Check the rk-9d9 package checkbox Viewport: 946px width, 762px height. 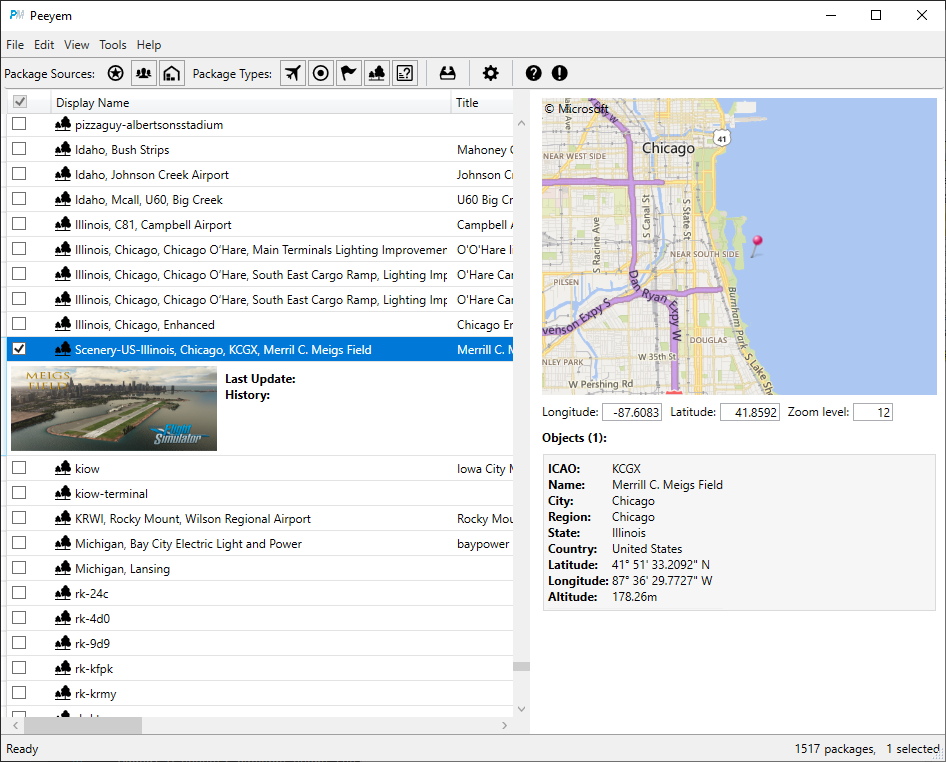[x=19, y=643]
